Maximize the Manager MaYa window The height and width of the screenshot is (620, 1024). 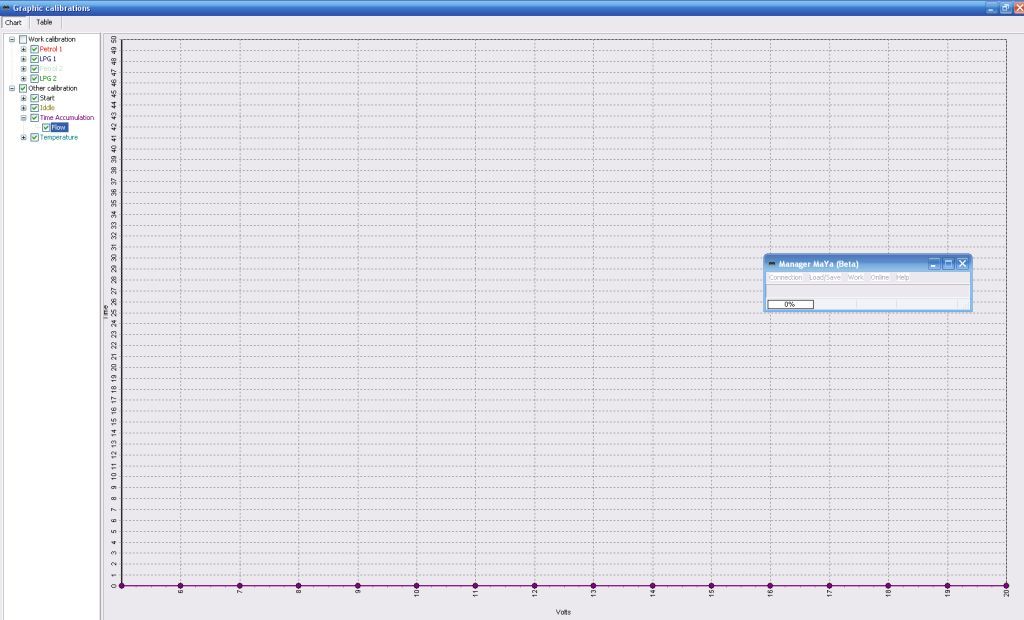948,264
